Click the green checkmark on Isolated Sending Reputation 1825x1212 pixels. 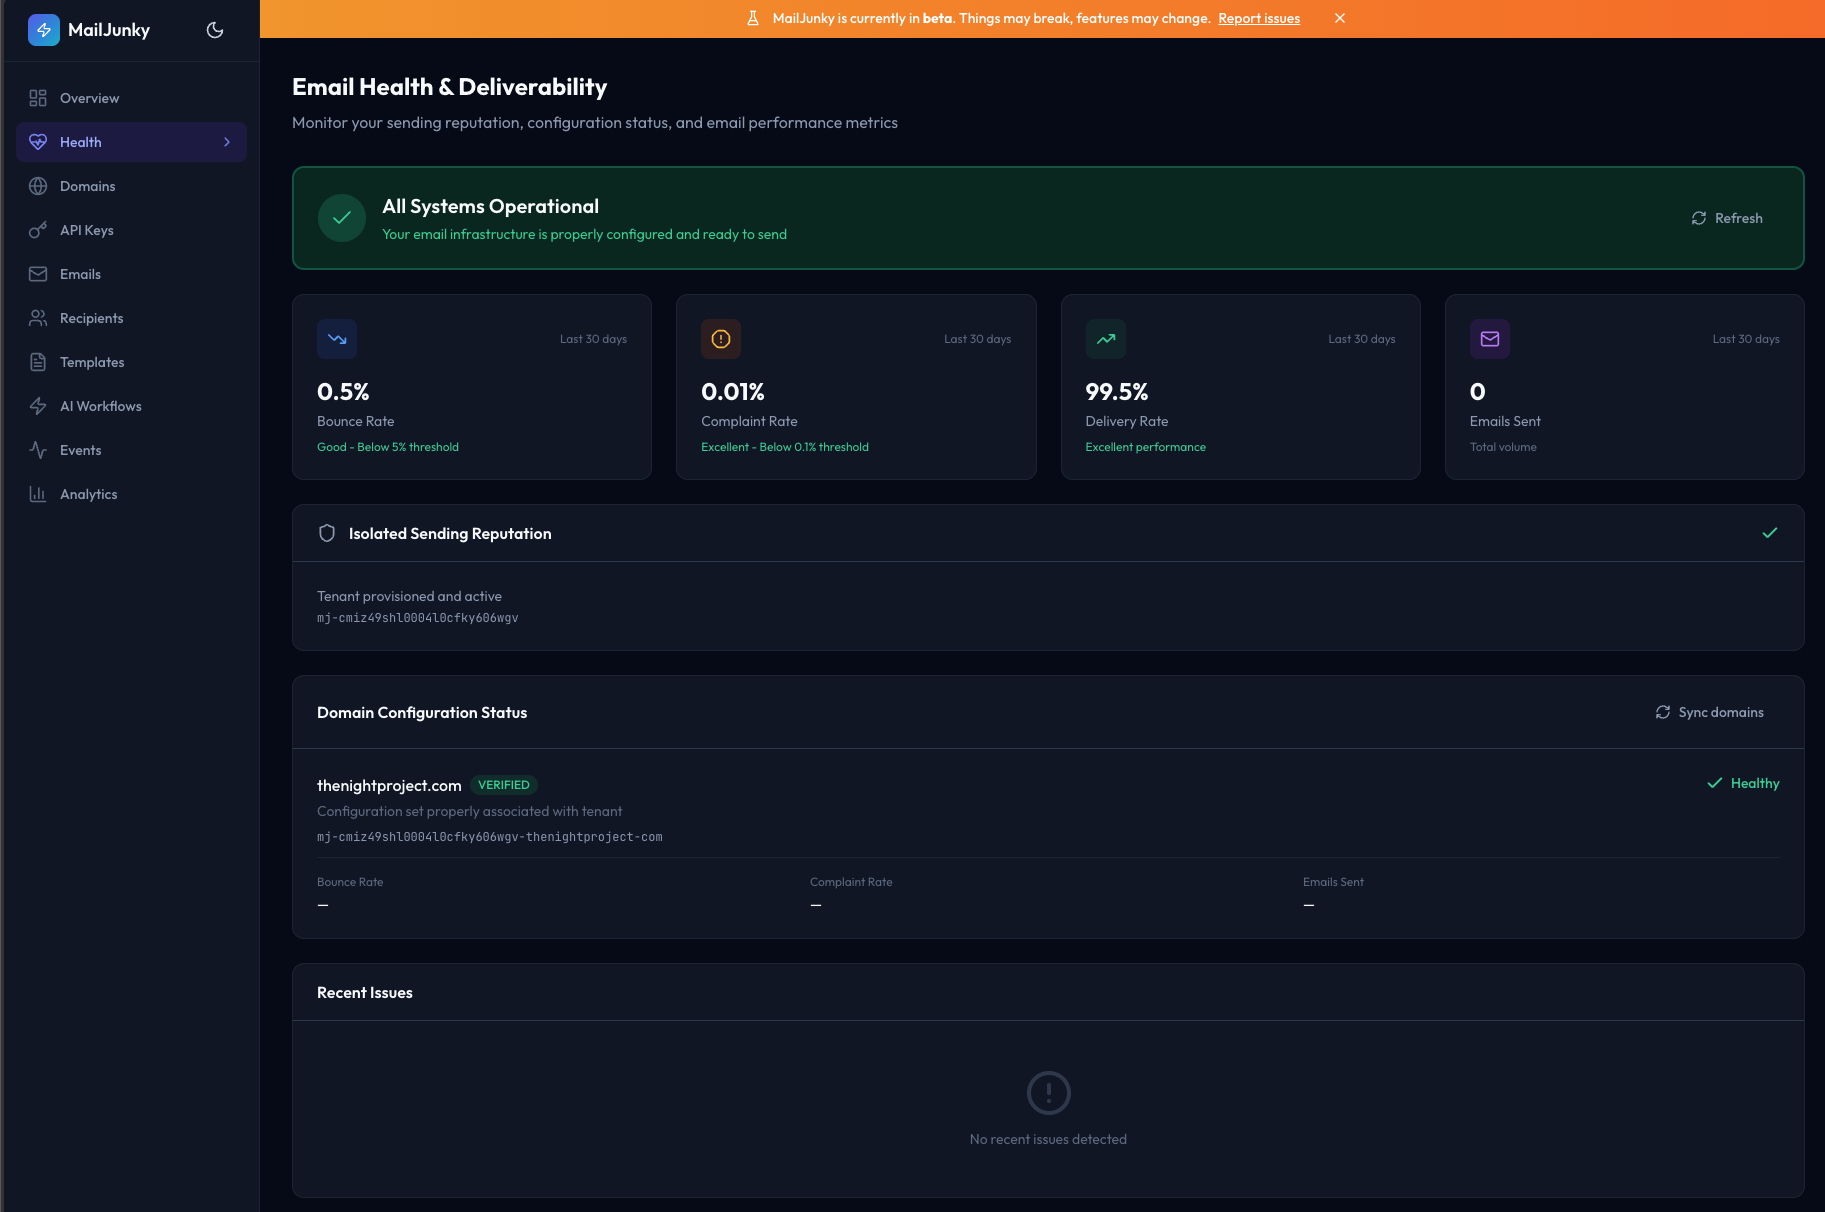(x=1770, y=533)
